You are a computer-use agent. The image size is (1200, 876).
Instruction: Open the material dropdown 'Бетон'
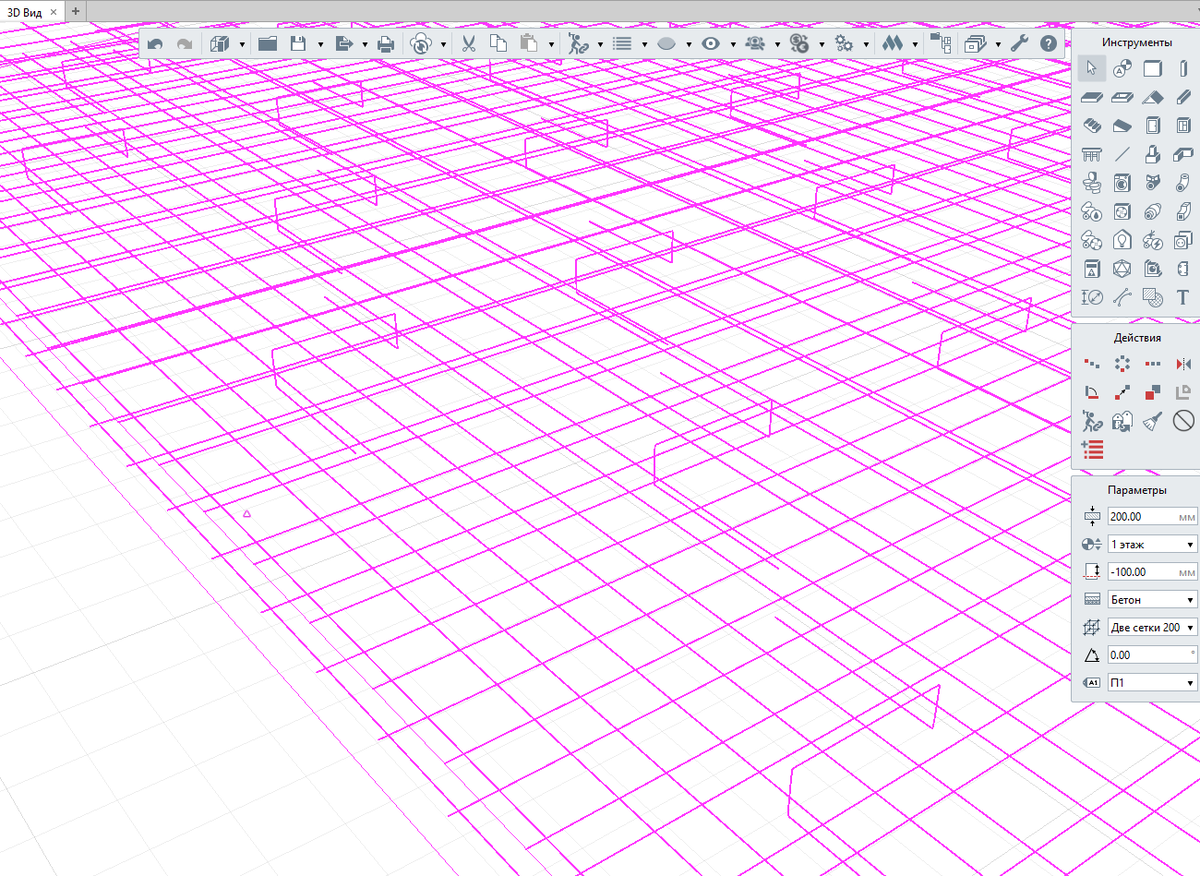point(1152,600)
